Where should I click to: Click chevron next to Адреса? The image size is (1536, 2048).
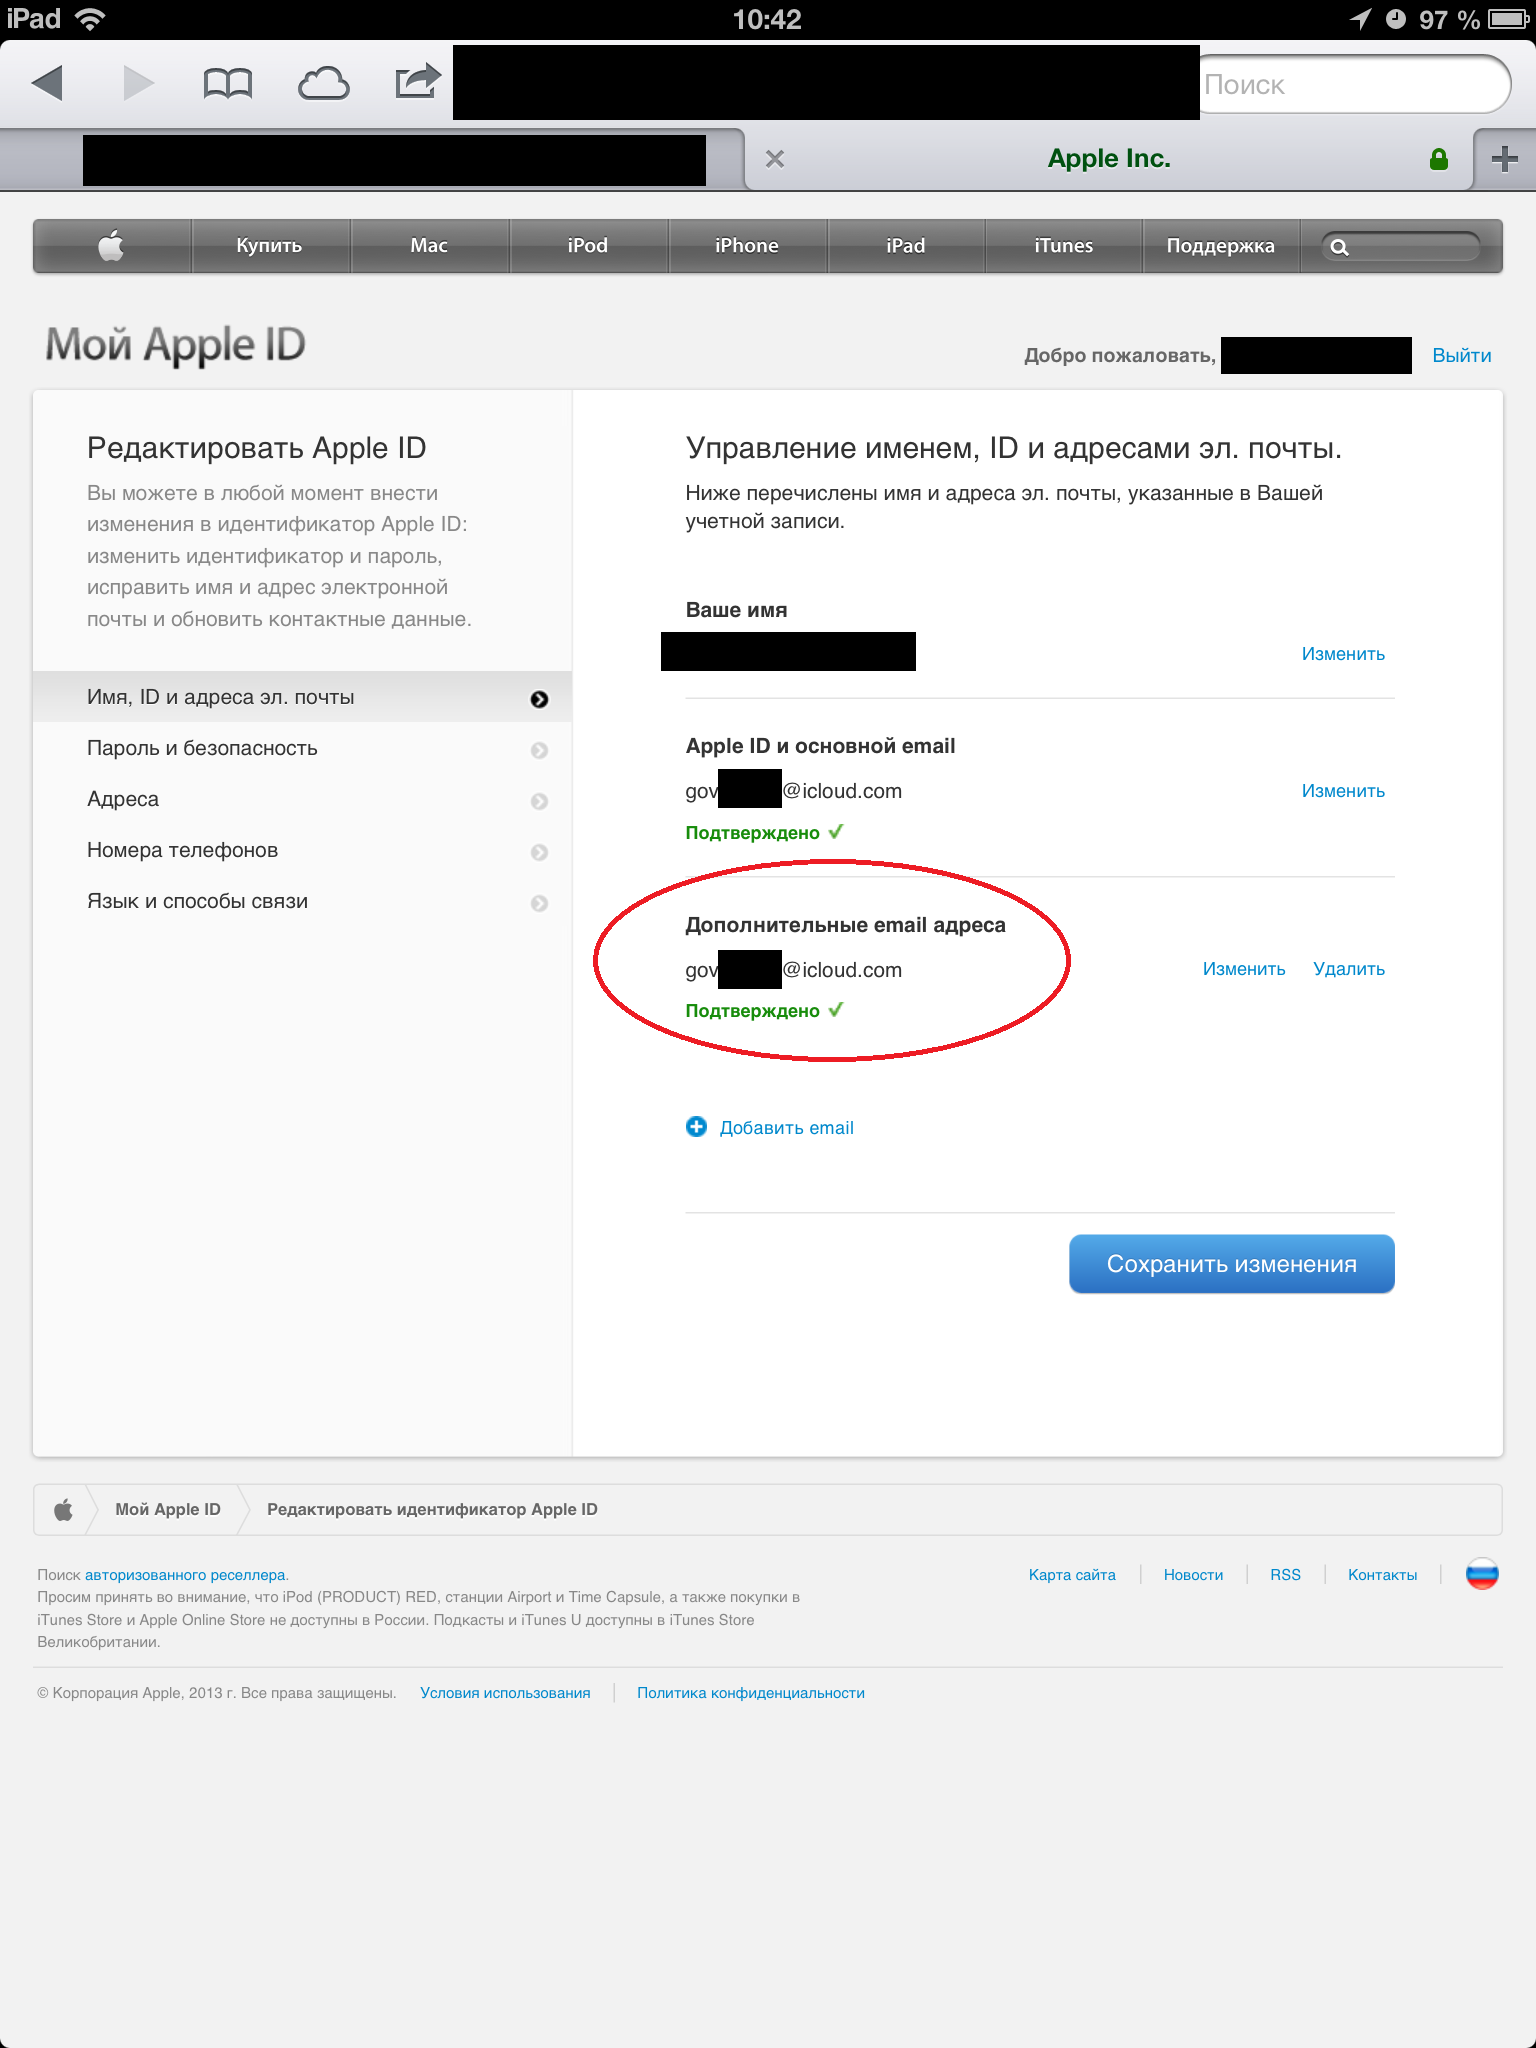540,801
